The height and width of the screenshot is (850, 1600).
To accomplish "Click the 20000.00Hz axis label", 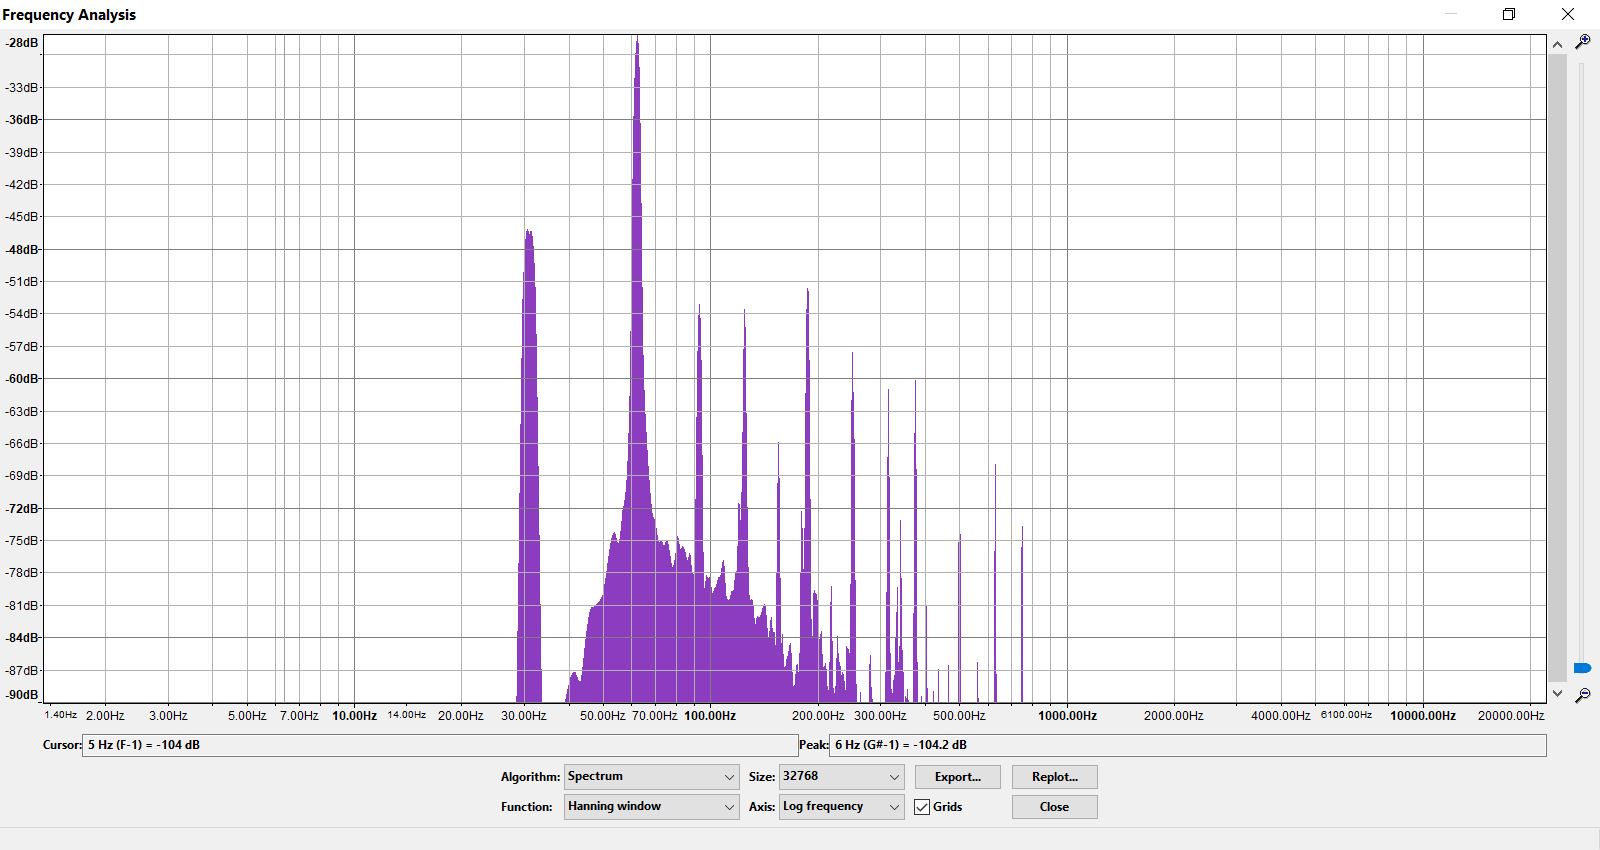I will point(1511,716).
